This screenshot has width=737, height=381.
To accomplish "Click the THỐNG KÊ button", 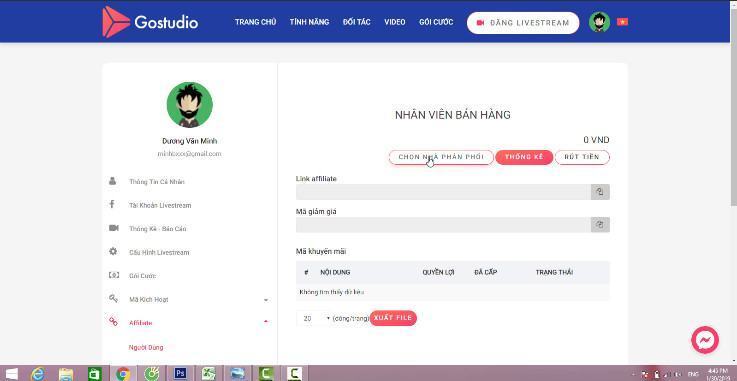I will tap(524, 157).
